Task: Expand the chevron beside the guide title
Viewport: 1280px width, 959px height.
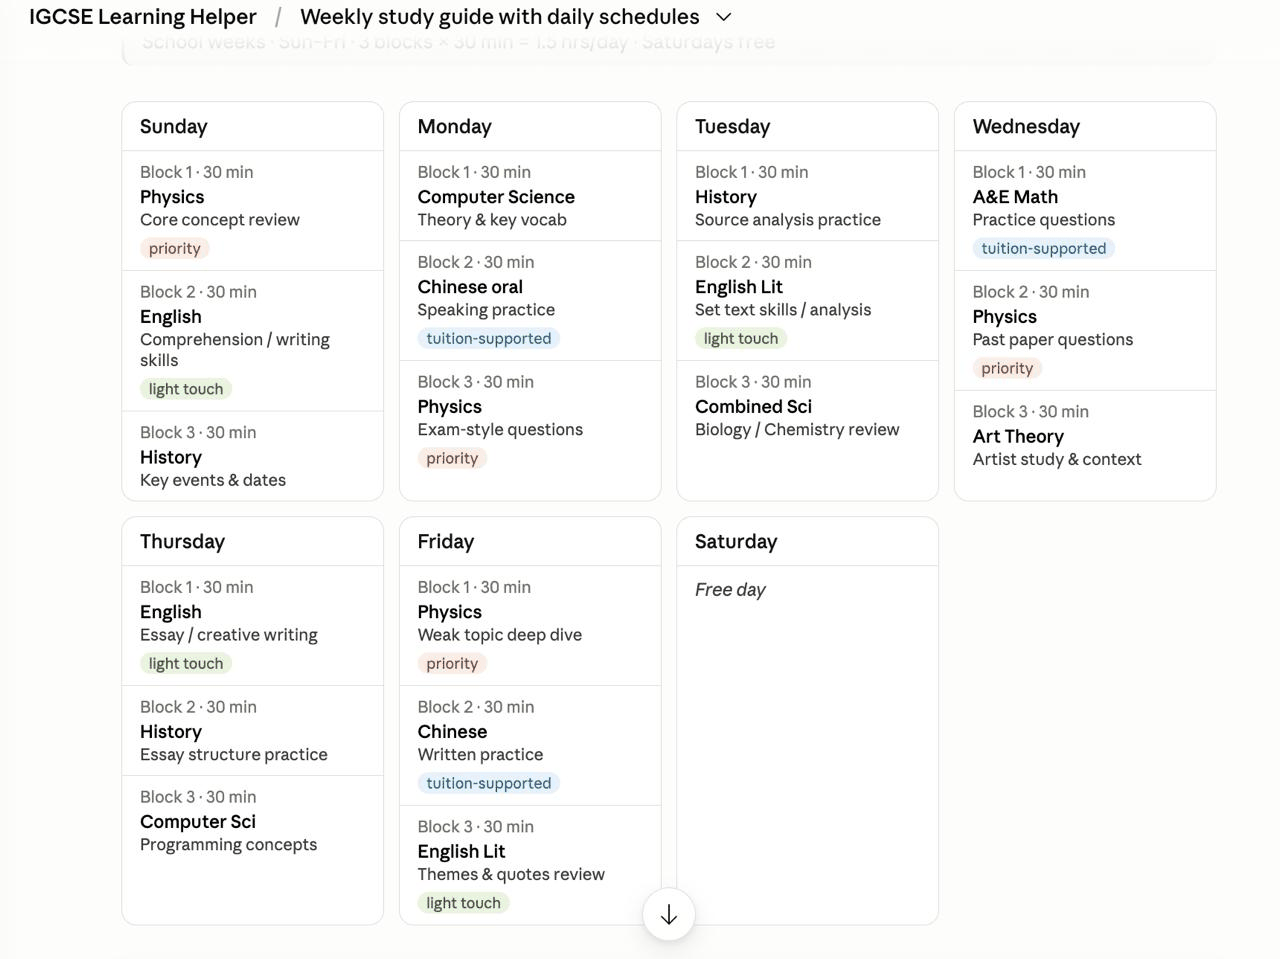Action: pos(724,17)
